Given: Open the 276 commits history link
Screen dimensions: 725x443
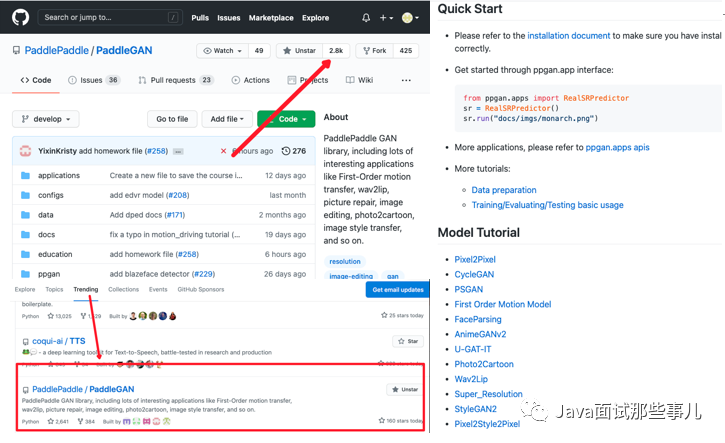Looking at the screenshot, I should (294, 151).
